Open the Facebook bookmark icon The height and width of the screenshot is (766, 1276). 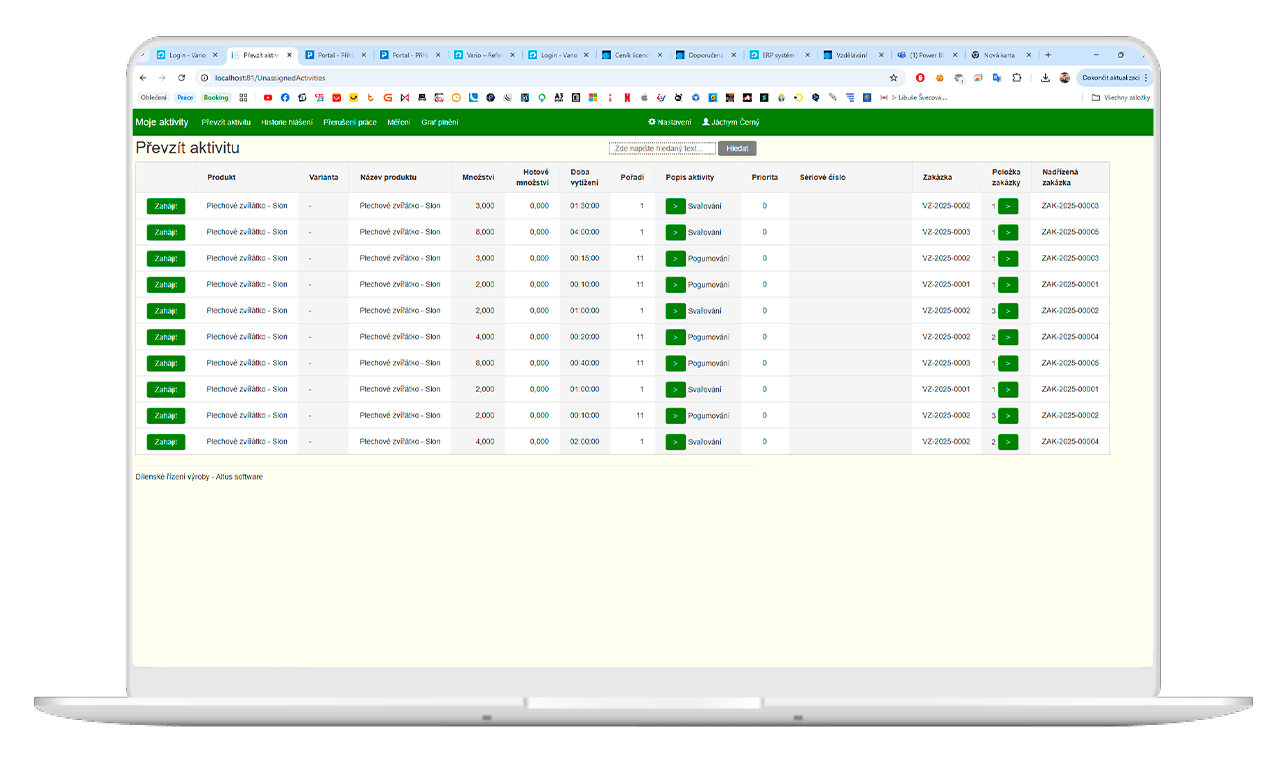click(x=285, y=98)
